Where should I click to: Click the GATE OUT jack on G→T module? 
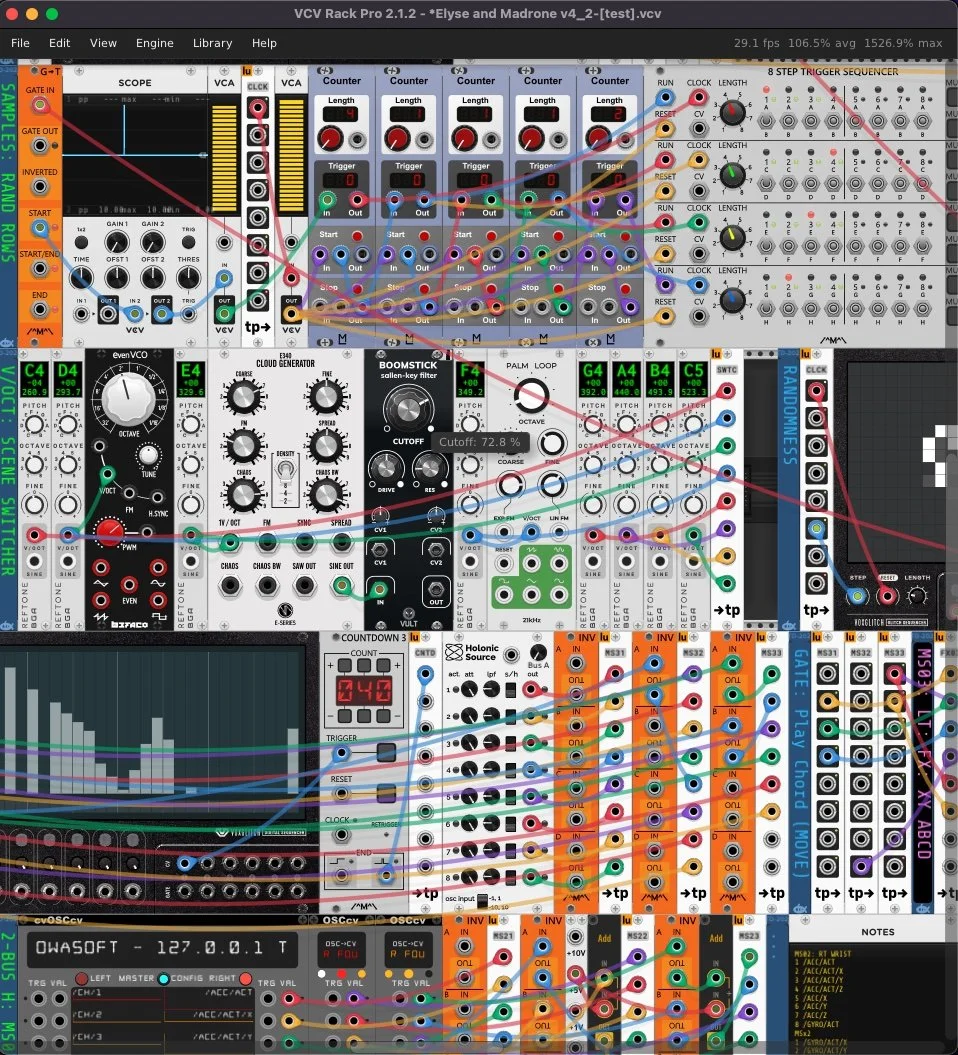[x=40, y=145]
